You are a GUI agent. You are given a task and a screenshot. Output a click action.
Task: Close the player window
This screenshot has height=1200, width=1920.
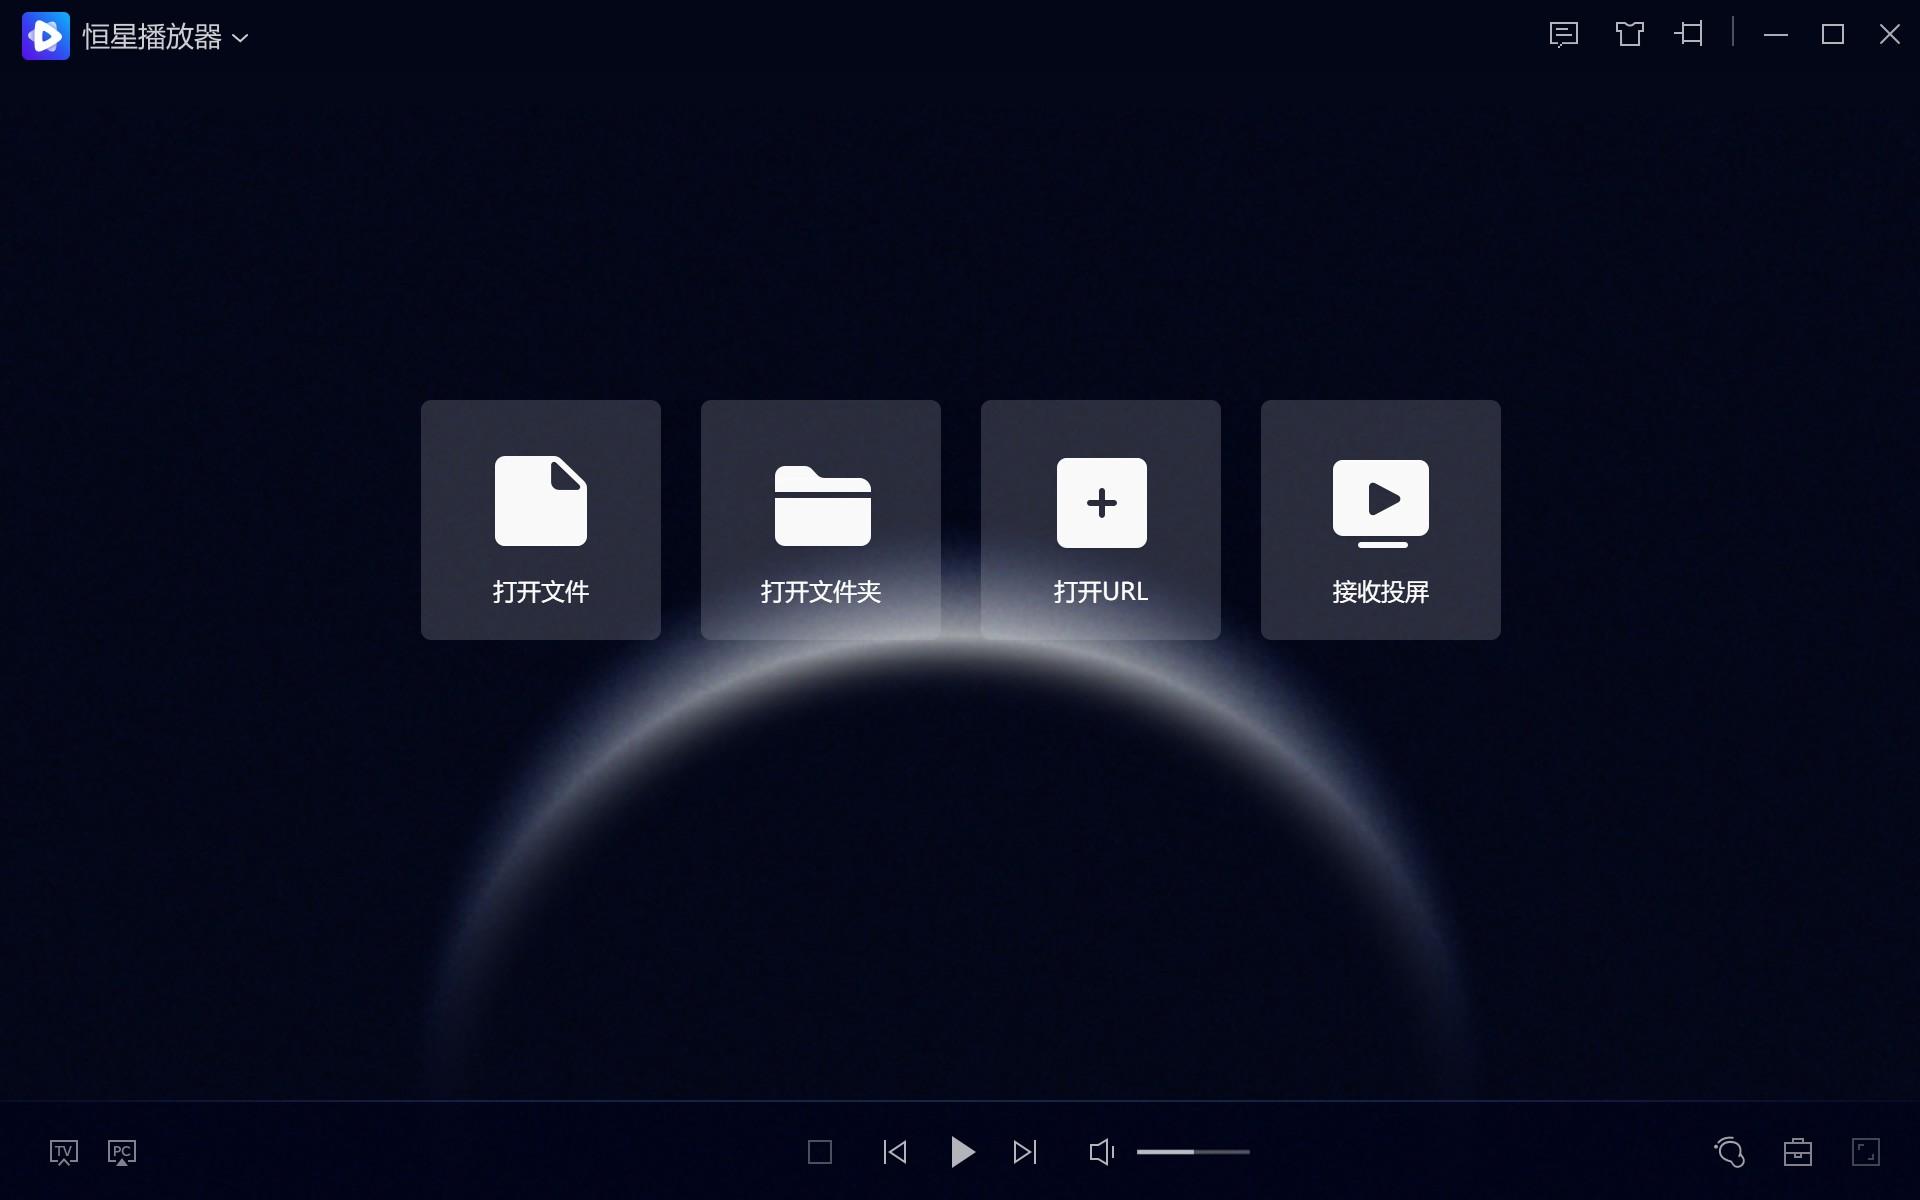click(x=1890, y=35)
